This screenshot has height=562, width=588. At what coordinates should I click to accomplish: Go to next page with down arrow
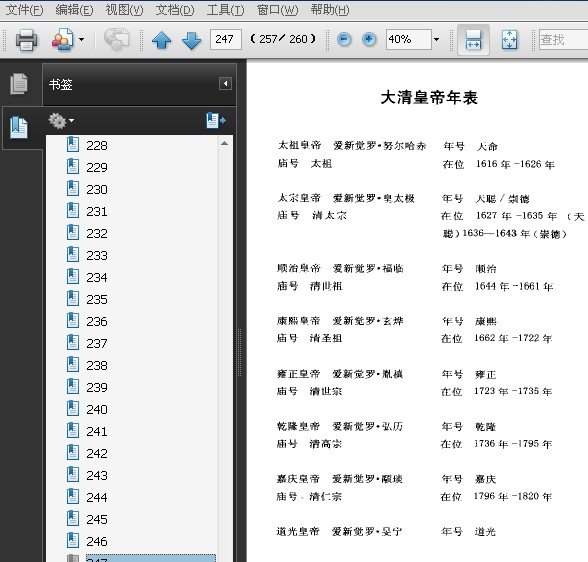coord(191,40)
